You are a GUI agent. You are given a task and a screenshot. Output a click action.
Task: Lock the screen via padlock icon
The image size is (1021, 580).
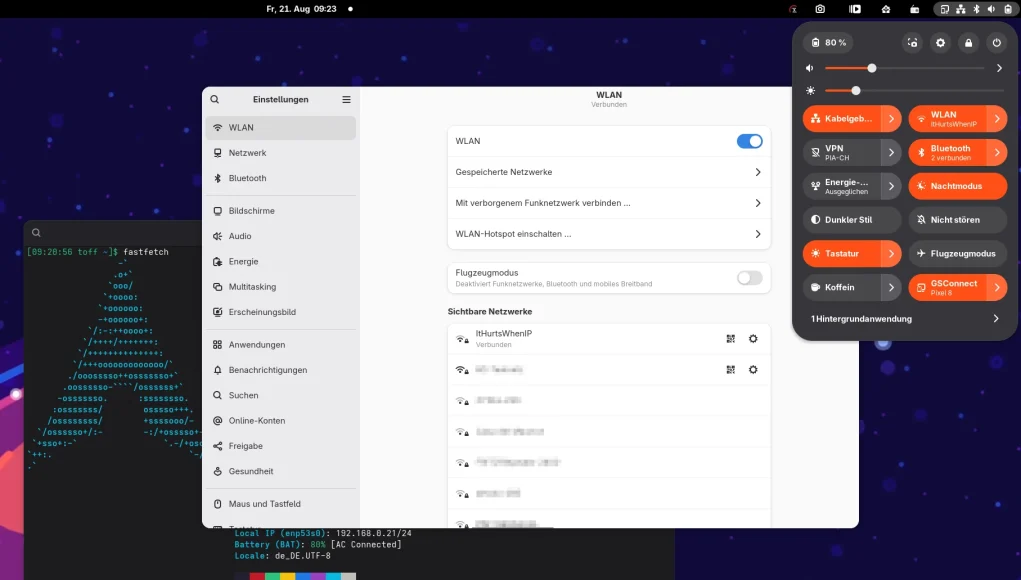968,43
